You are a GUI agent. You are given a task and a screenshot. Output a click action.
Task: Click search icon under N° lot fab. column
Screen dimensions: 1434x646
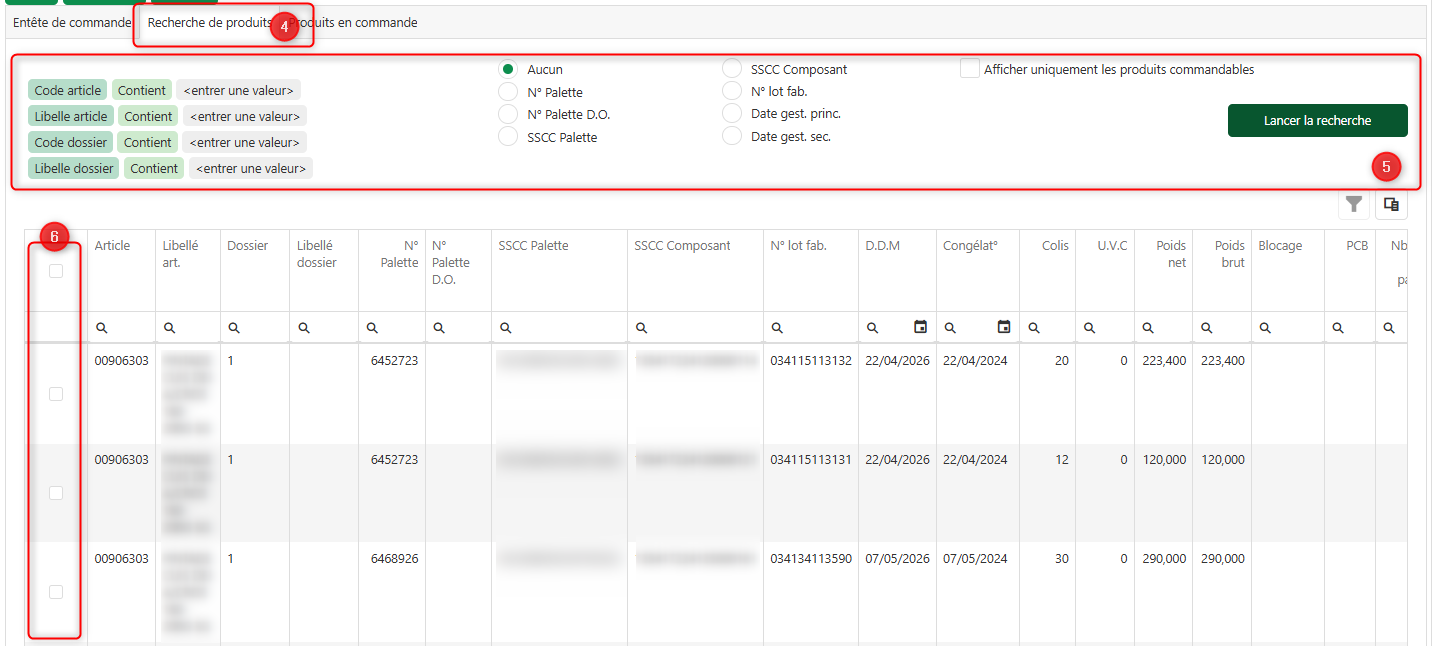pos(777,327)
